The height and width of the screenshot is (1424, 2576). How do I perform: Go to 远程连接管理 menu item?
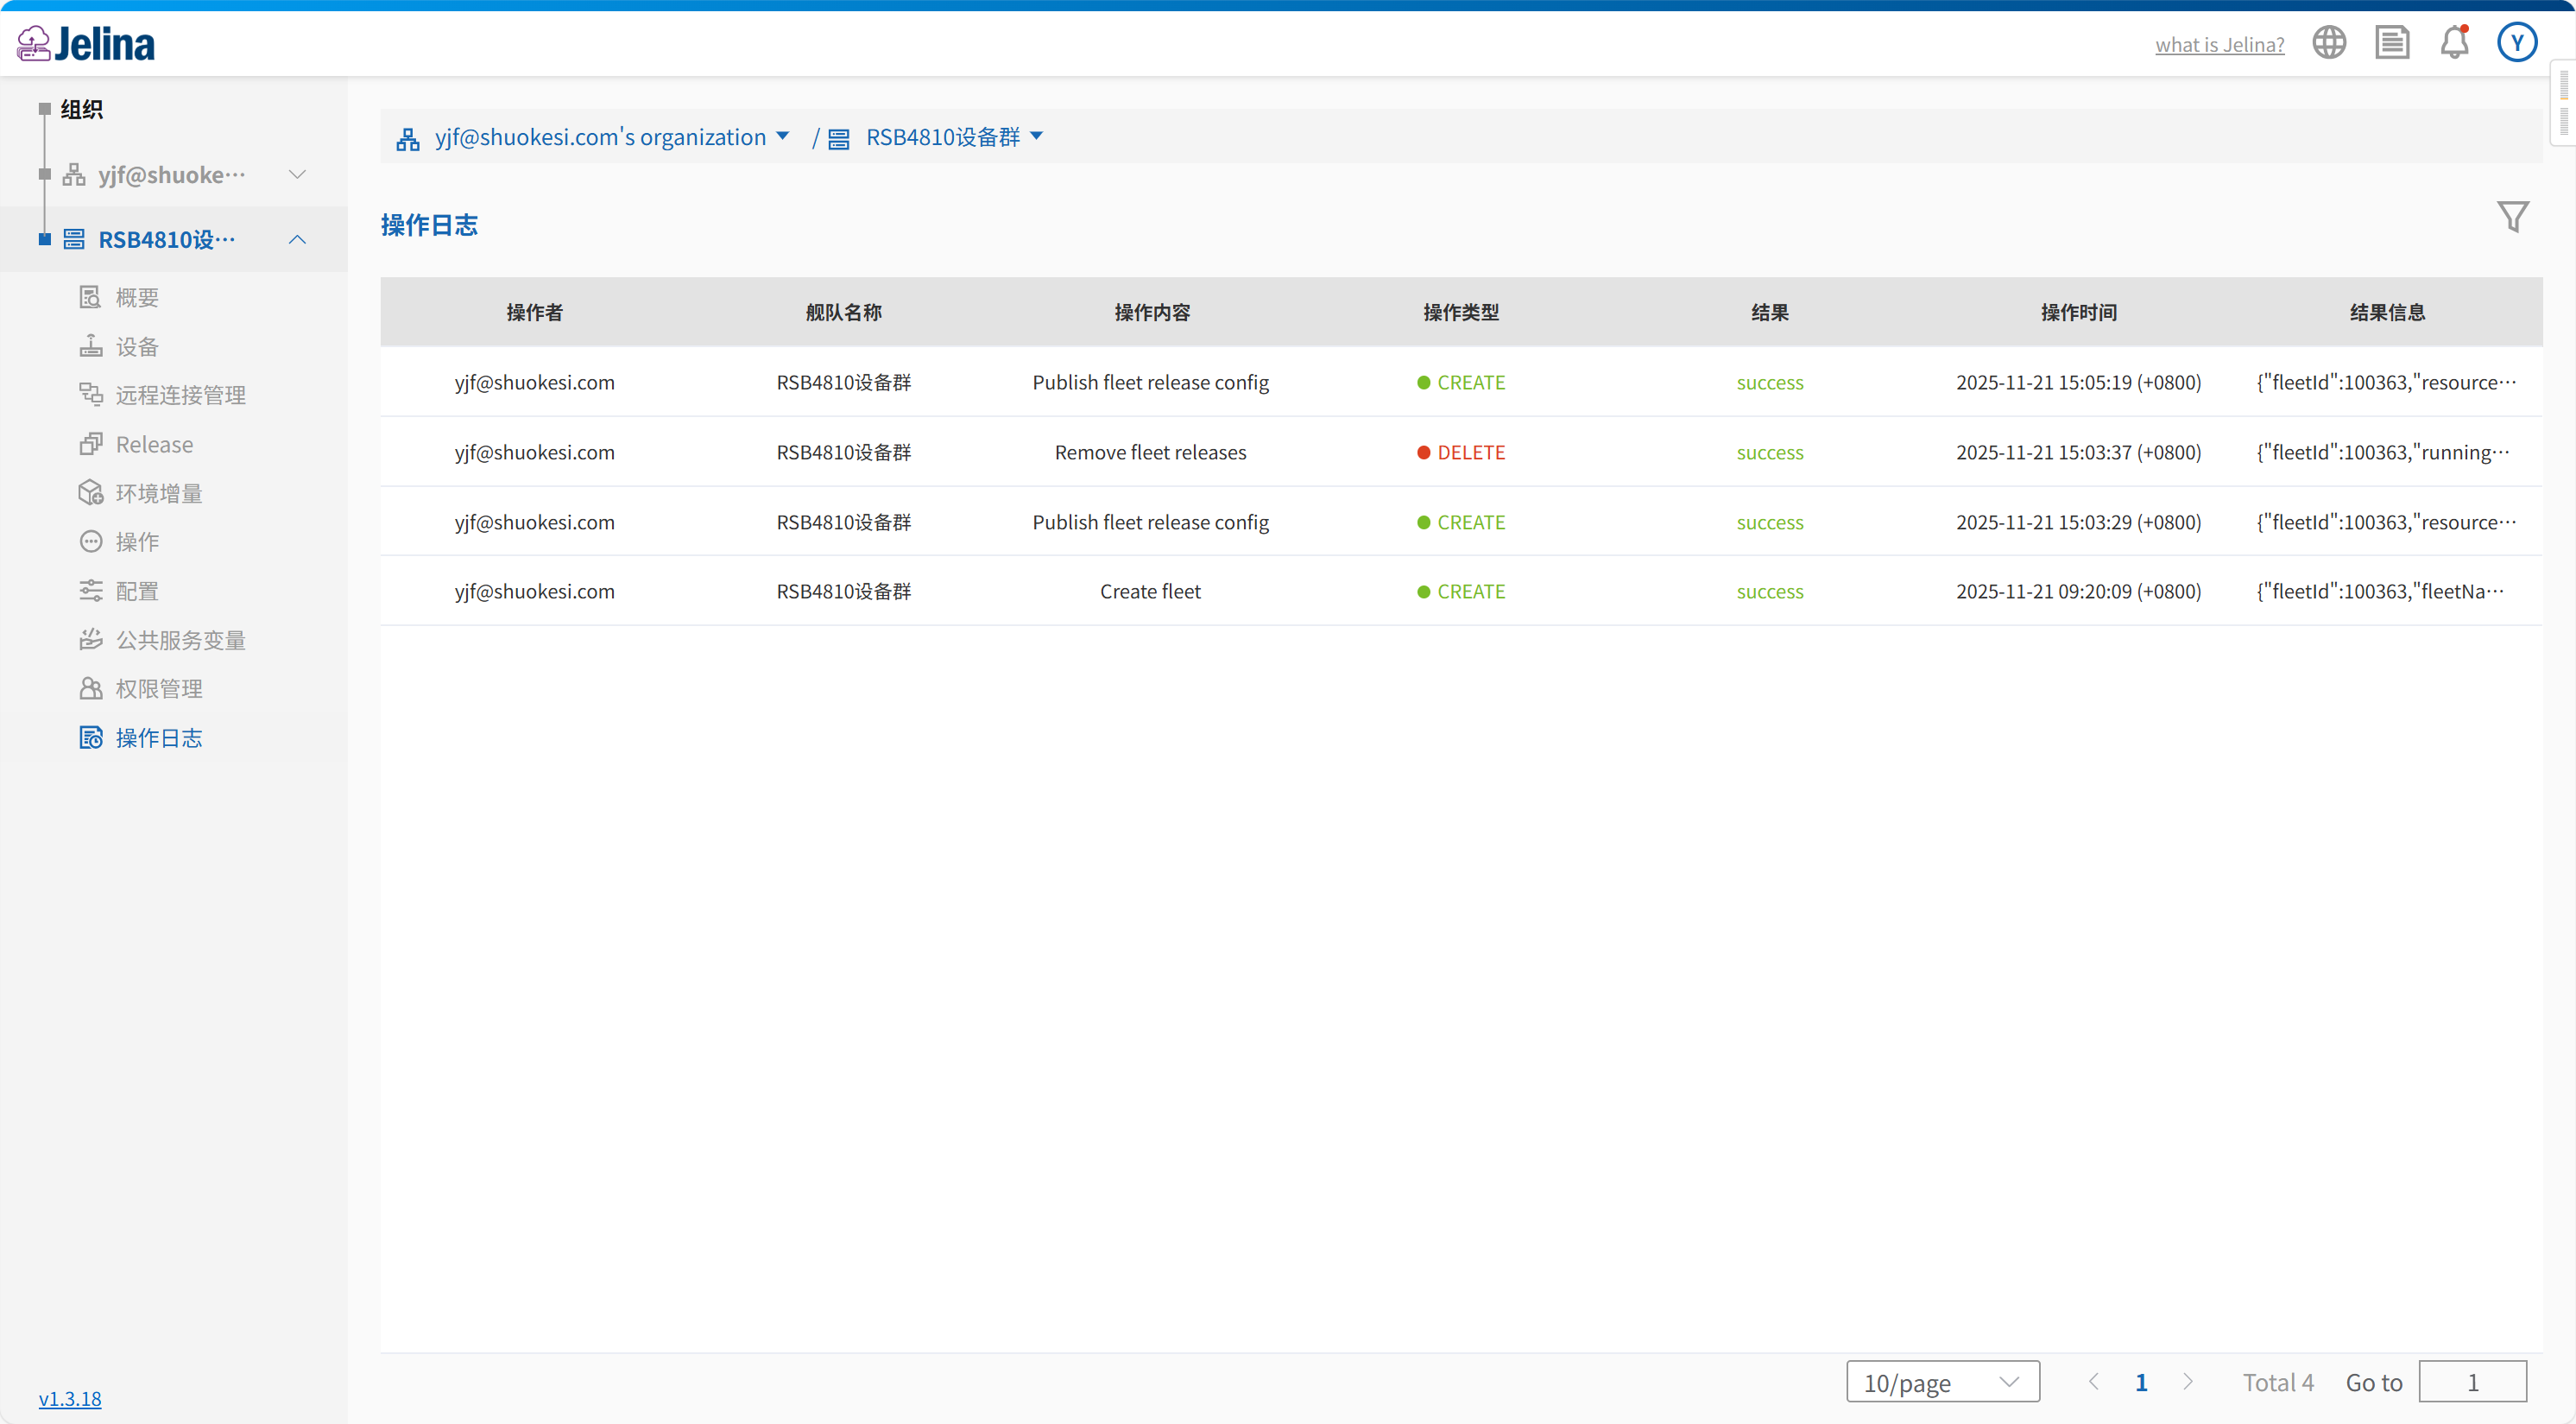coord(180,395)
